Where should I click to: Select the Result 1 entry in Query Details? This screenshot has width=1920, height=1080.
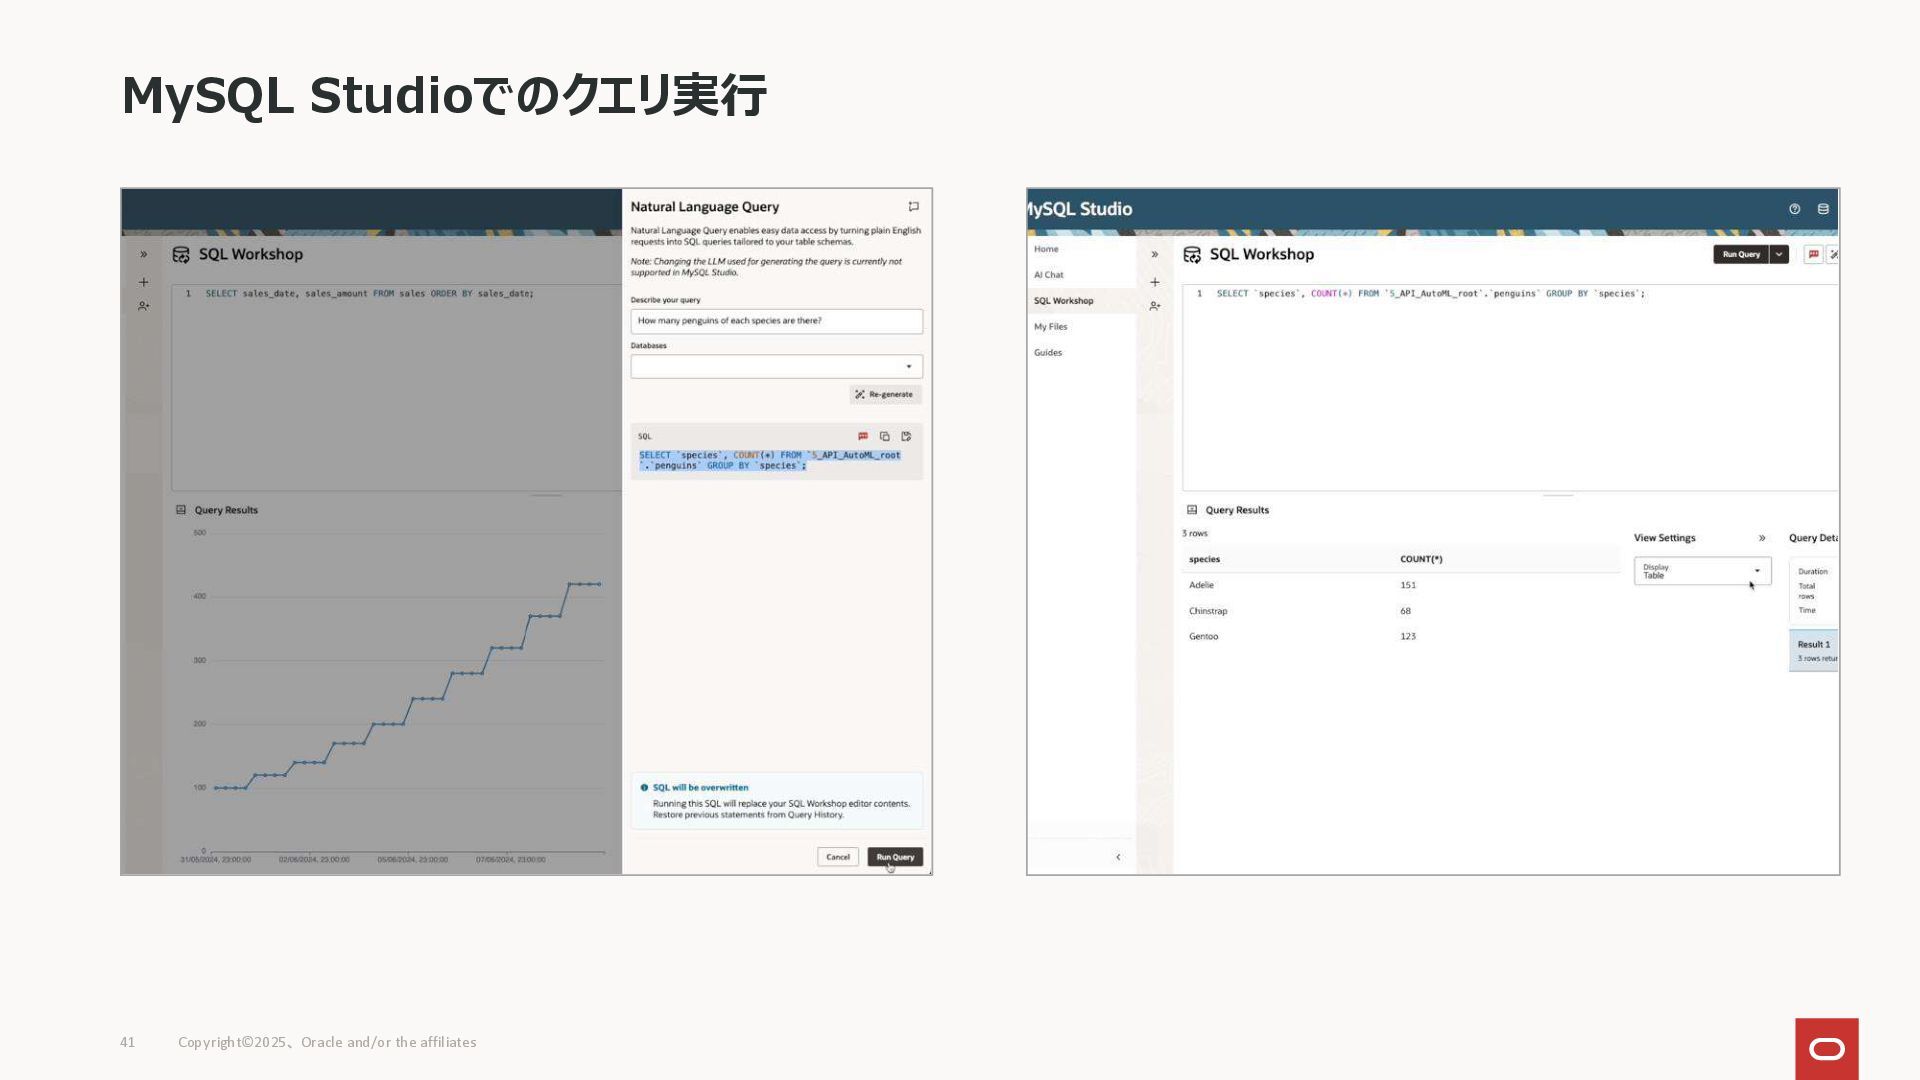pyautogui.click(x=1813, y=649)
